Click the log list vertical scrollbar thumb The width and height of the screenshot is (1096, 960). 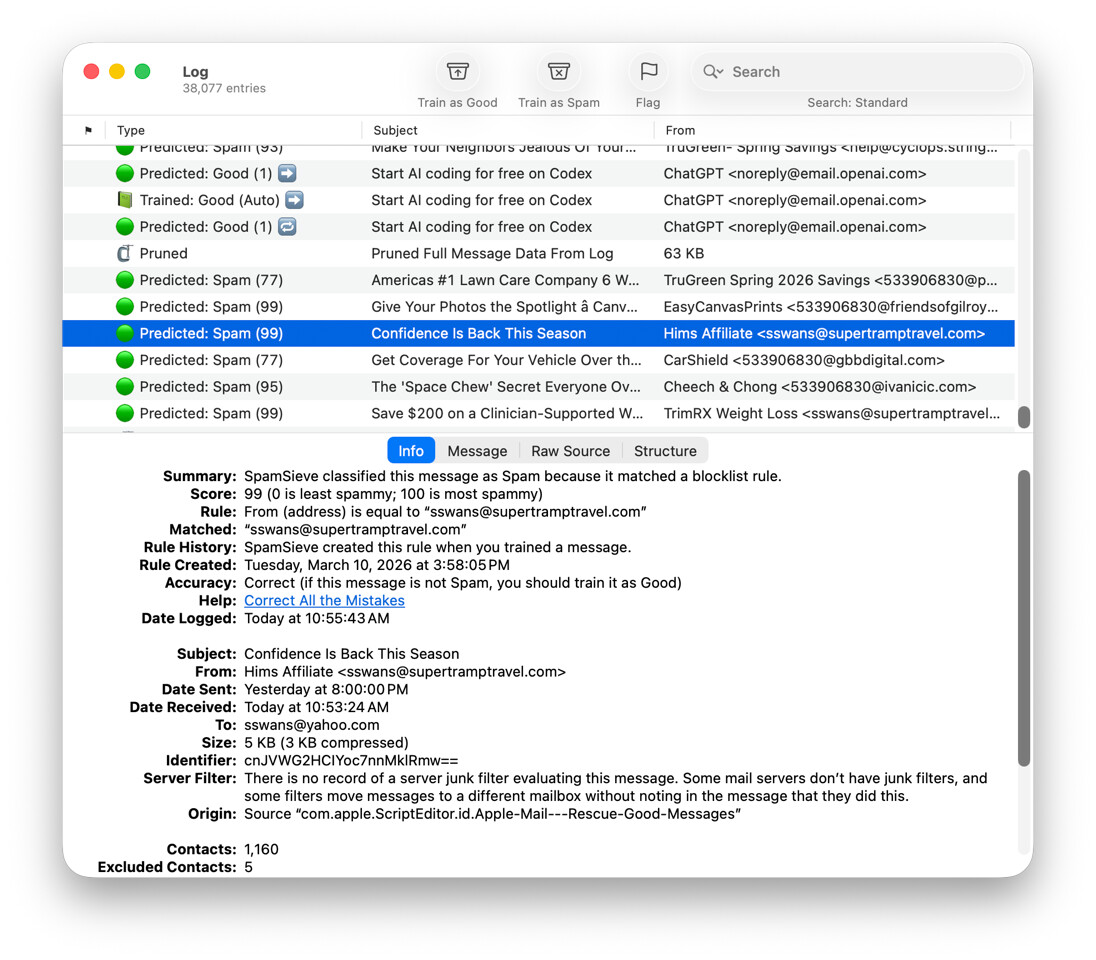pos(1023,417)
